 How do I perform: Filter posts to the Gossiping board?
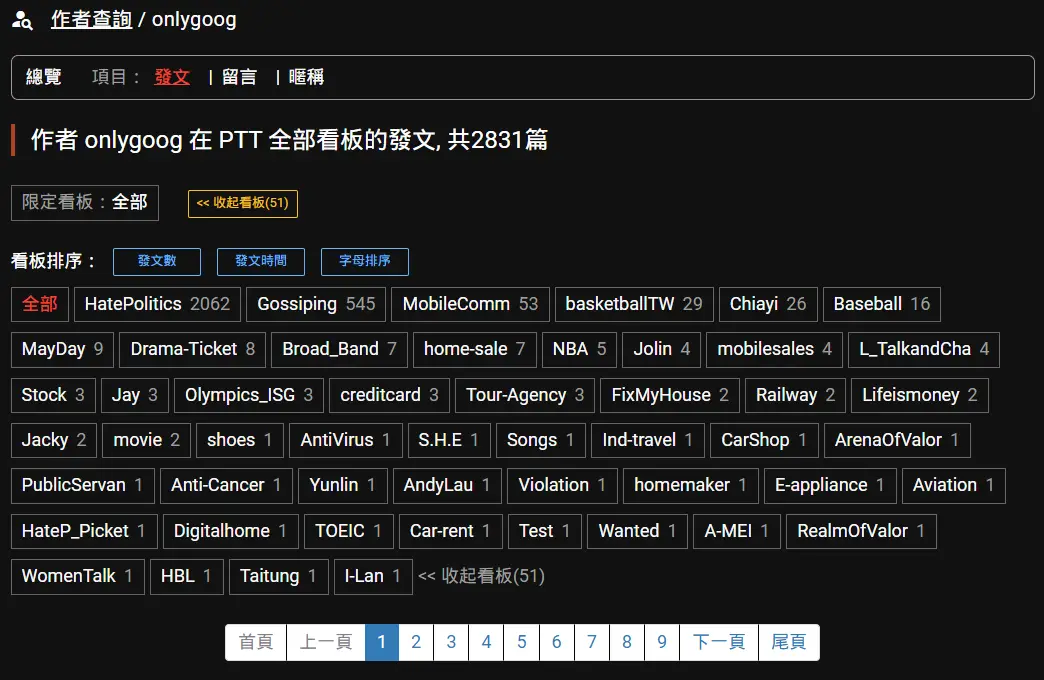click(316, 304)
